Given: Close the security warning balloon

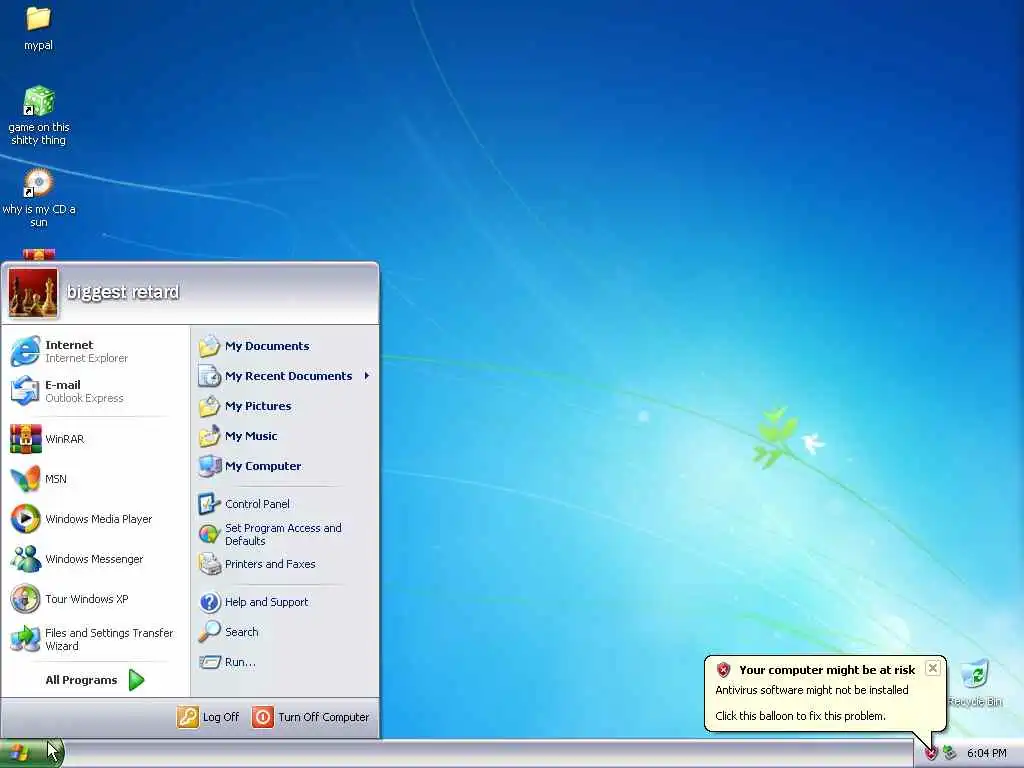Looking at the screenshot, I should [933, 668].
